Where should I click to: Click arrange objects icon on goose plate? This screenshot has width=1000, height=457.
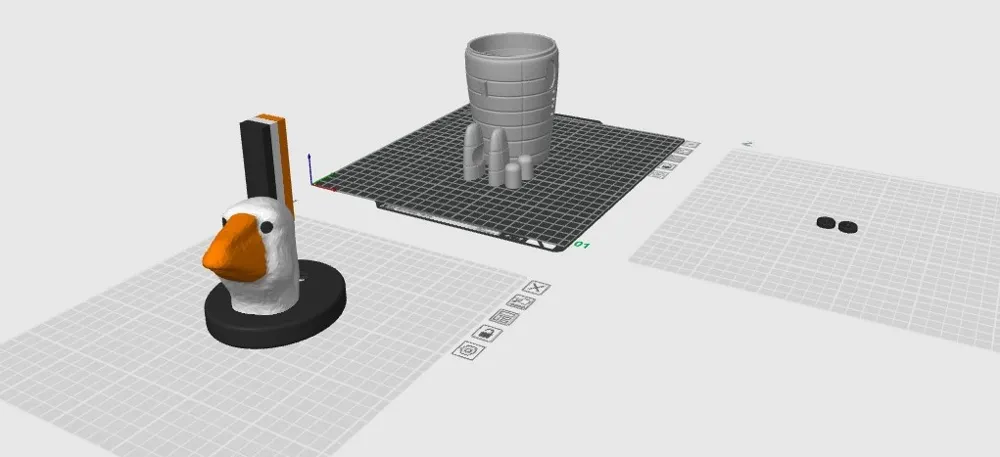click(x=504, y=318)
